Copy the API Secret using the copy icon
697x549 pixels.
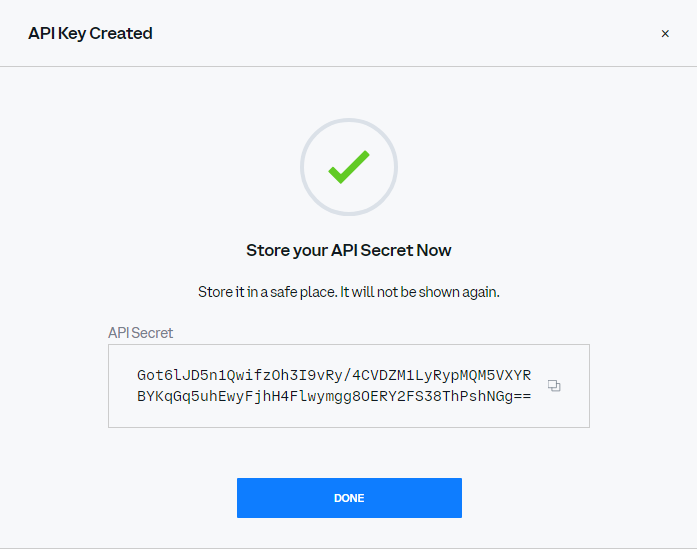[554, 385]
